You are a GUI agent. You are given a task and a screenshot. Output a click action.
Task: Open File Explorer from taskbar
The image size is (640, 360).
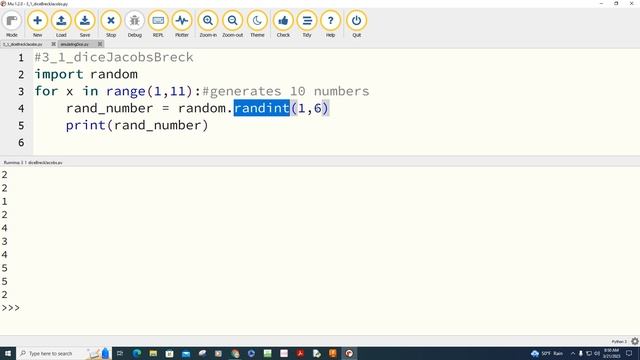pyautogui.click(x=153, y=353)
